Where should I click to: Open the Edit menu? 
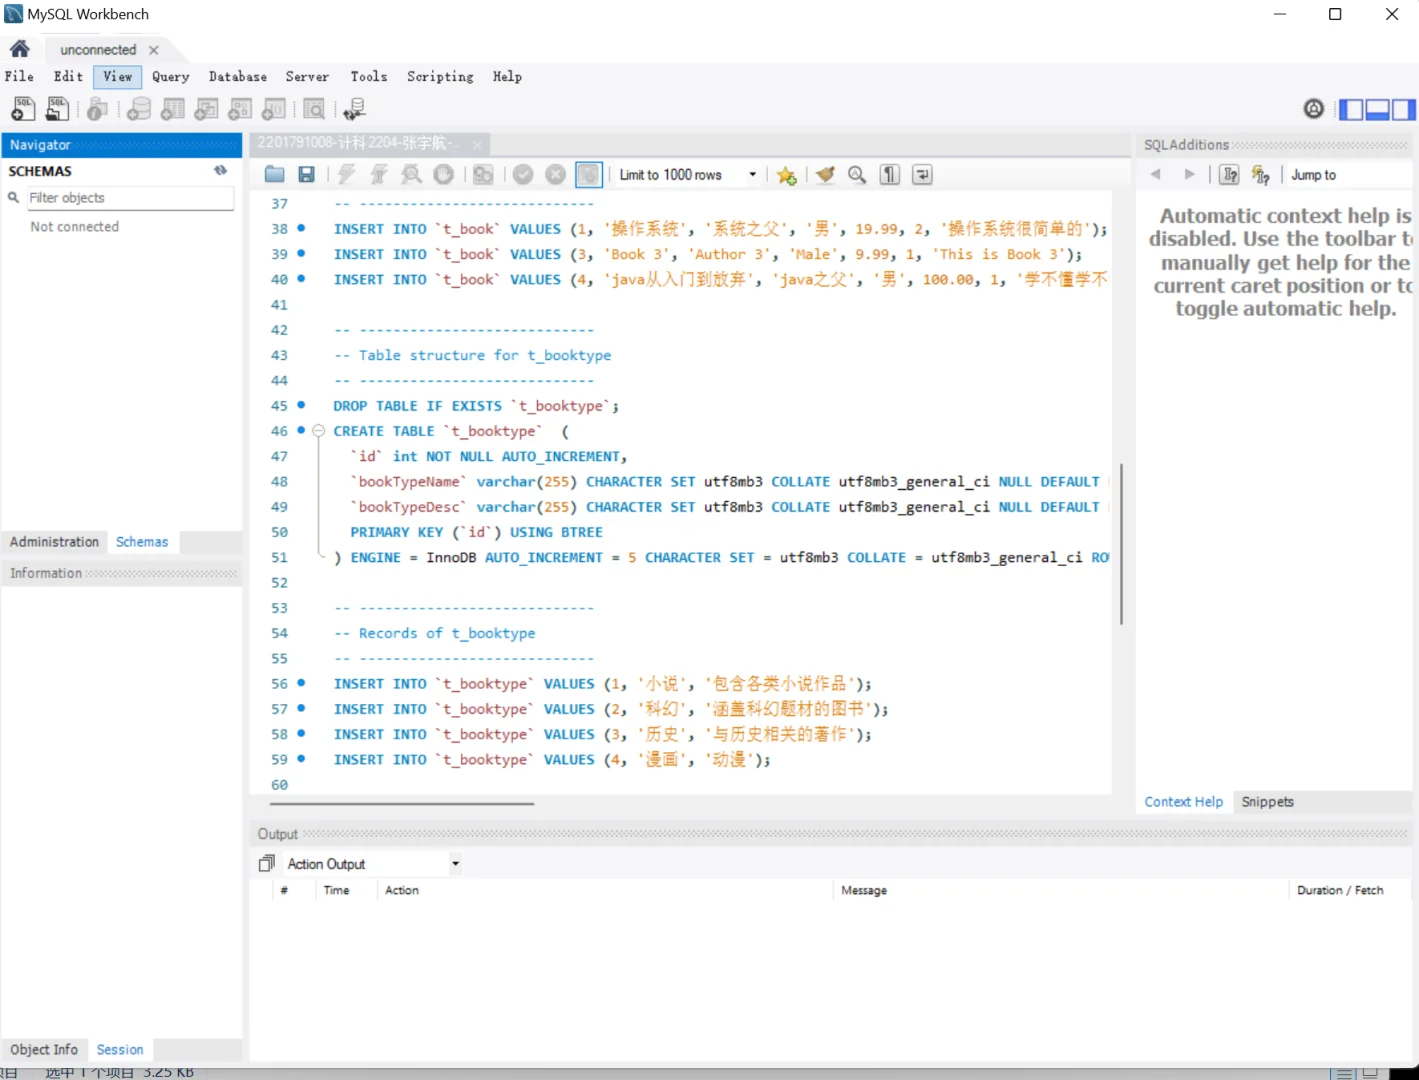pos(68,77)
